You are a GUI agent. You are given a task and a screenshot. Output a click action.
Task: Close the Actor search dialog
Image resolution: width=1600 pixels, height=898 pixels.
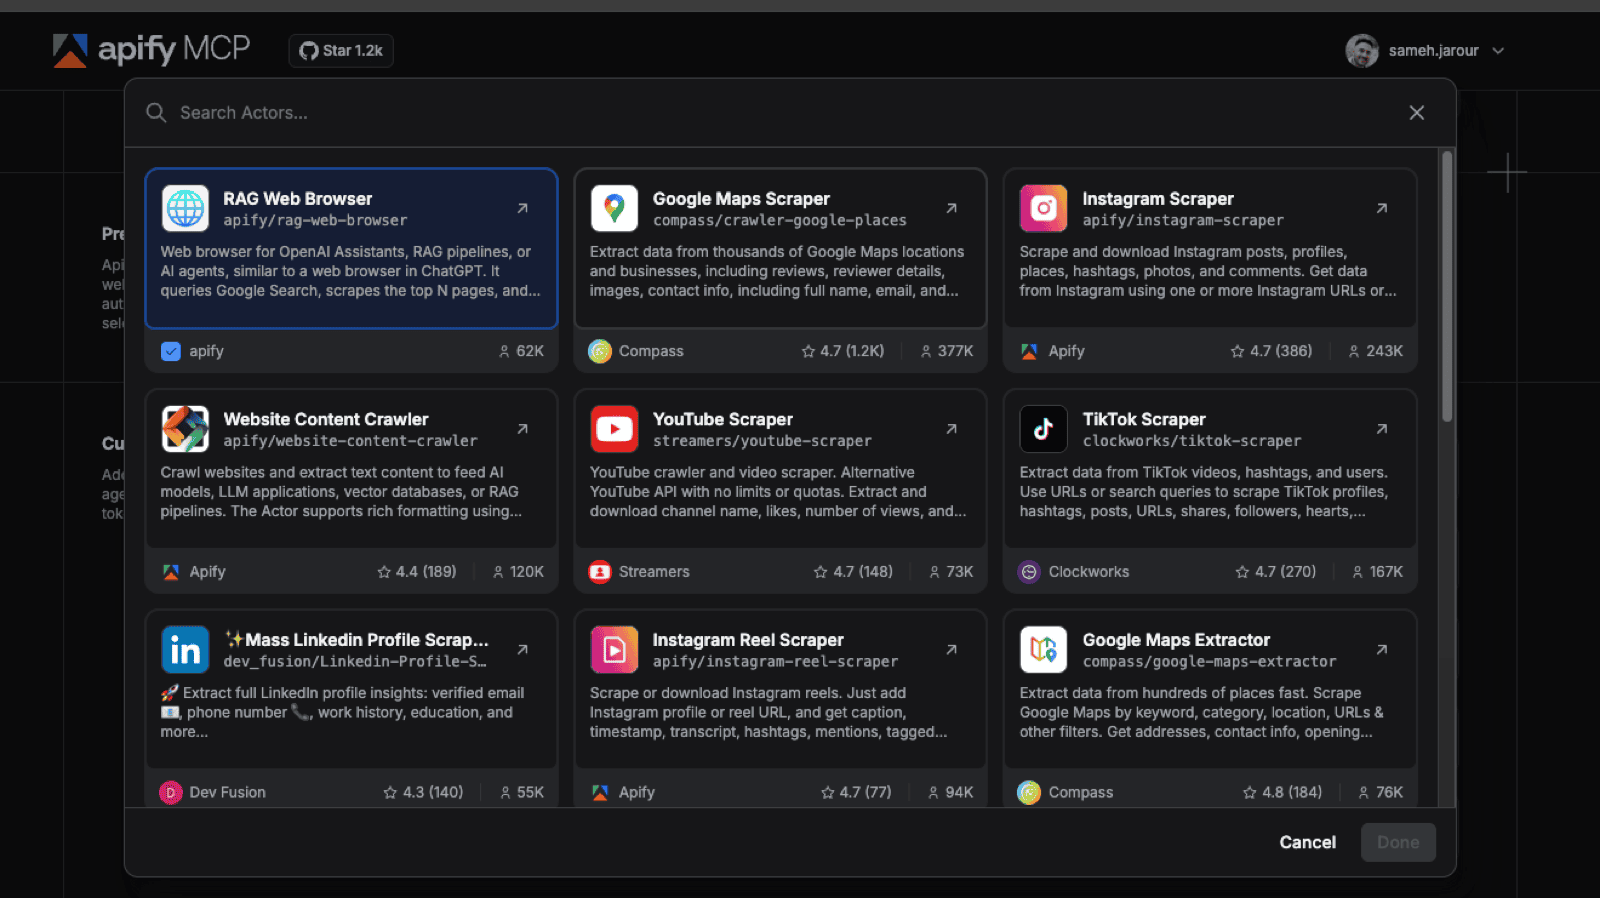tap(1417, 113)
